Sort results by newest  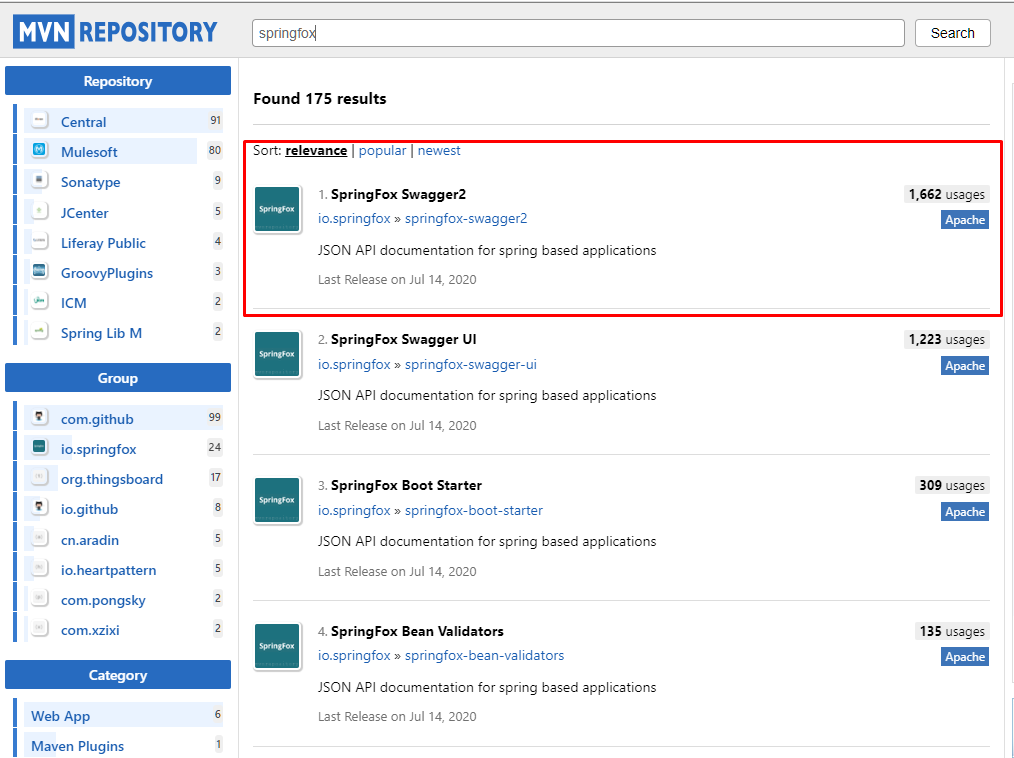tap(439, 151)
